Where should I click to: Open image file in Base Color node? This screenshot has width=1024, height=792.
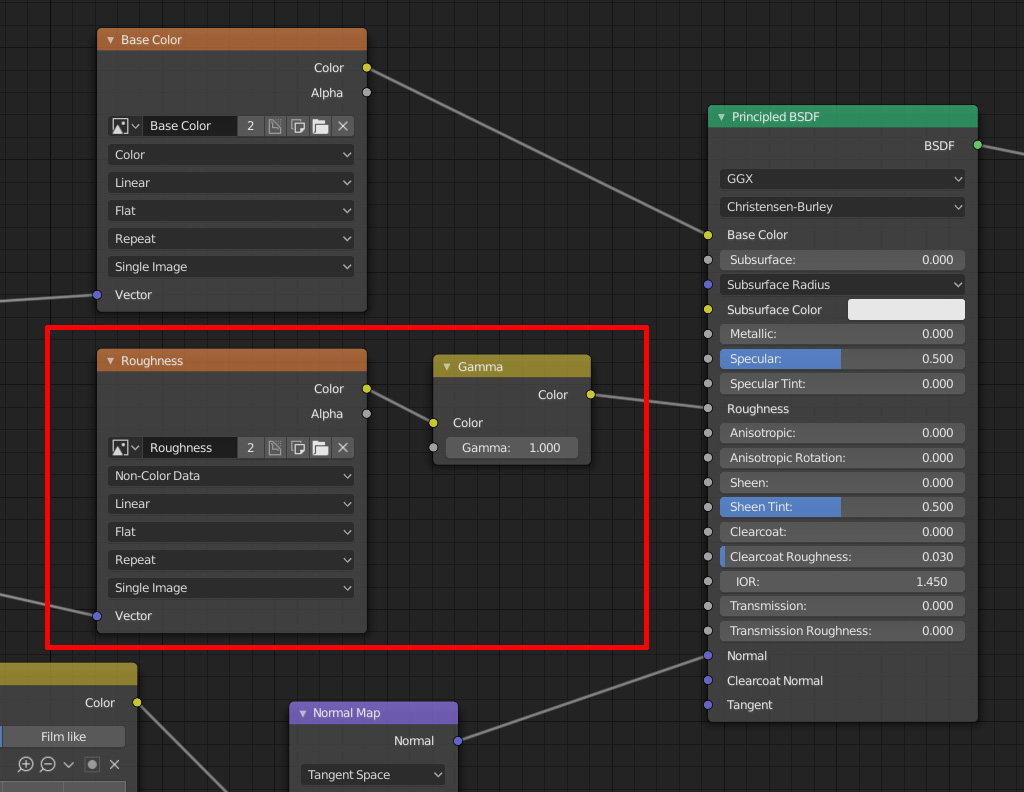320,126
